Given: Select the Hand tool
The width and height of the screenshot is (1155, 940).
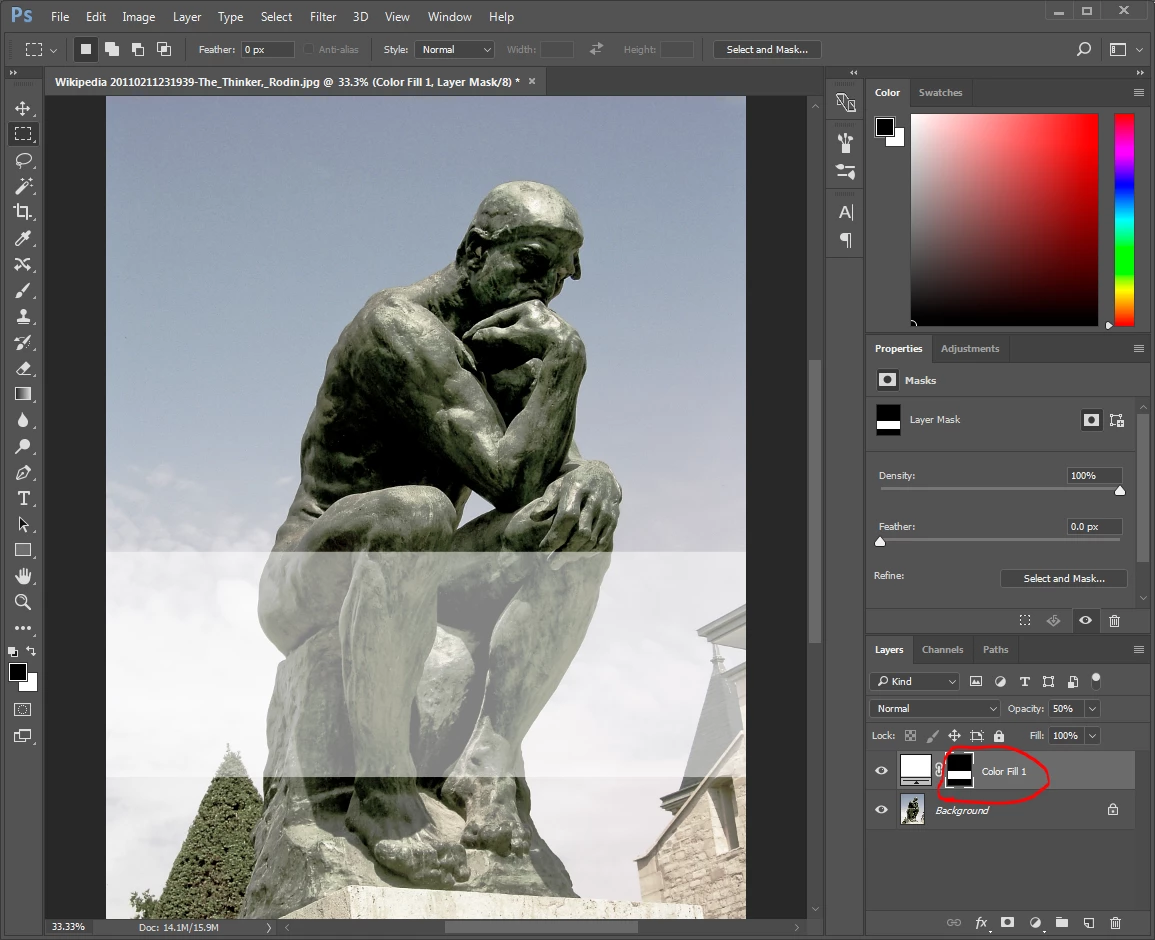Looking at the screenshot, I should click(x=23, y=576).
